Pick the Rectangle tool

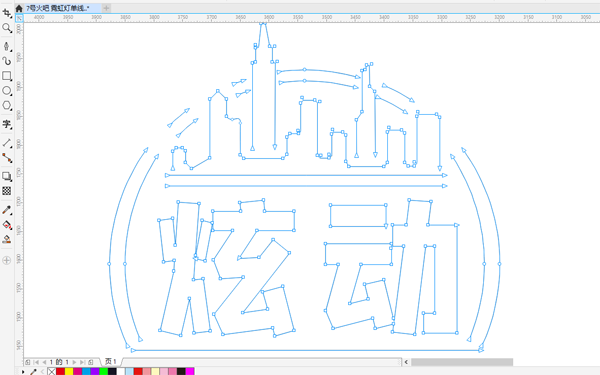[x=7, y=76]
